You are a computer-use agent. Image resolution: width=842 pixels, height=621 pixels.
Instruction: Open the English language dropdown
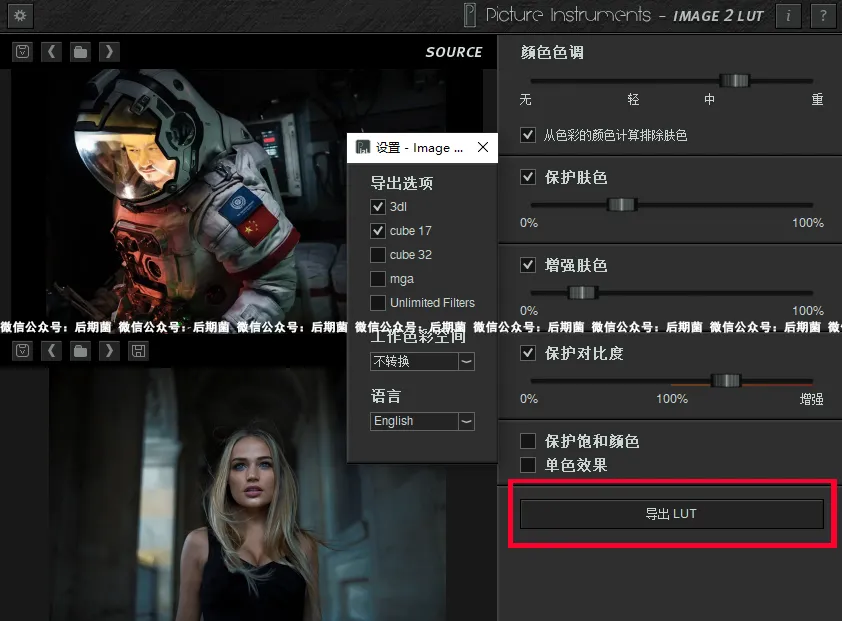point(422,421)
